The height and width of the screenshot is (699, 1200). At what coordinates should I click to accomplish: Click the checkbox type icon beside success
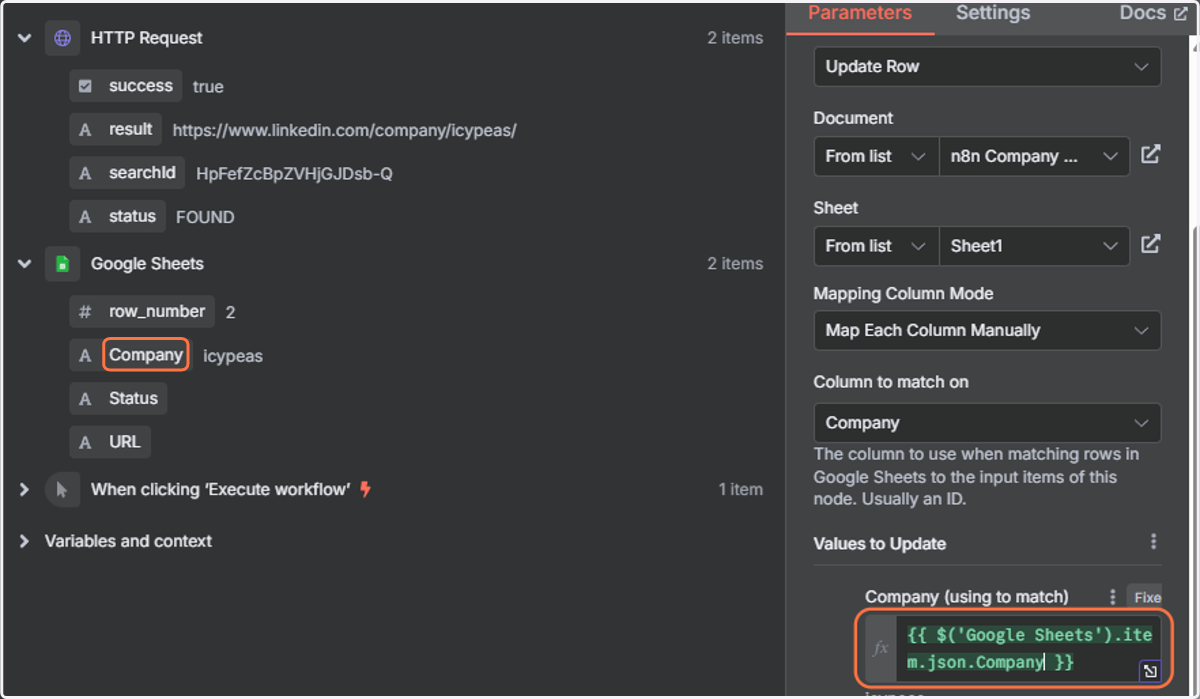(x=85, y=86)
